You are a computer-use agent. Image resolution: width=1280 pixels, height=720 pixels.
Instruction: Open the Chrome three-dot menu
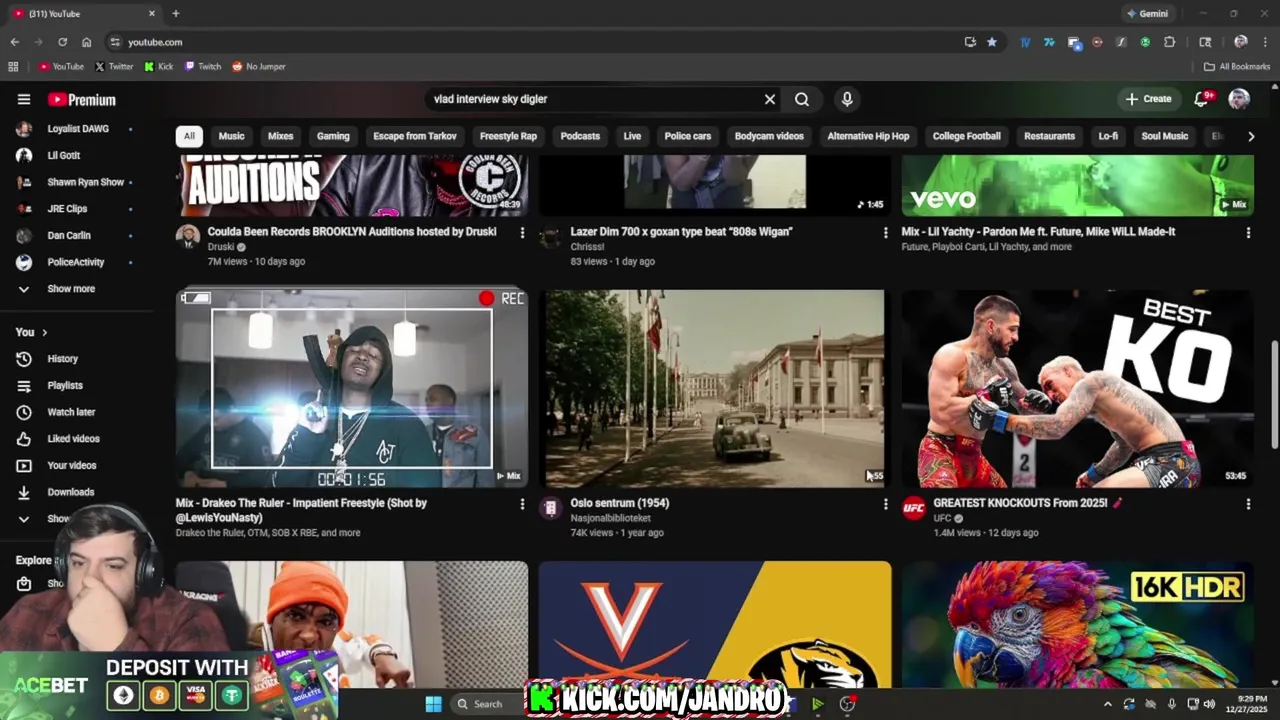1265,42
